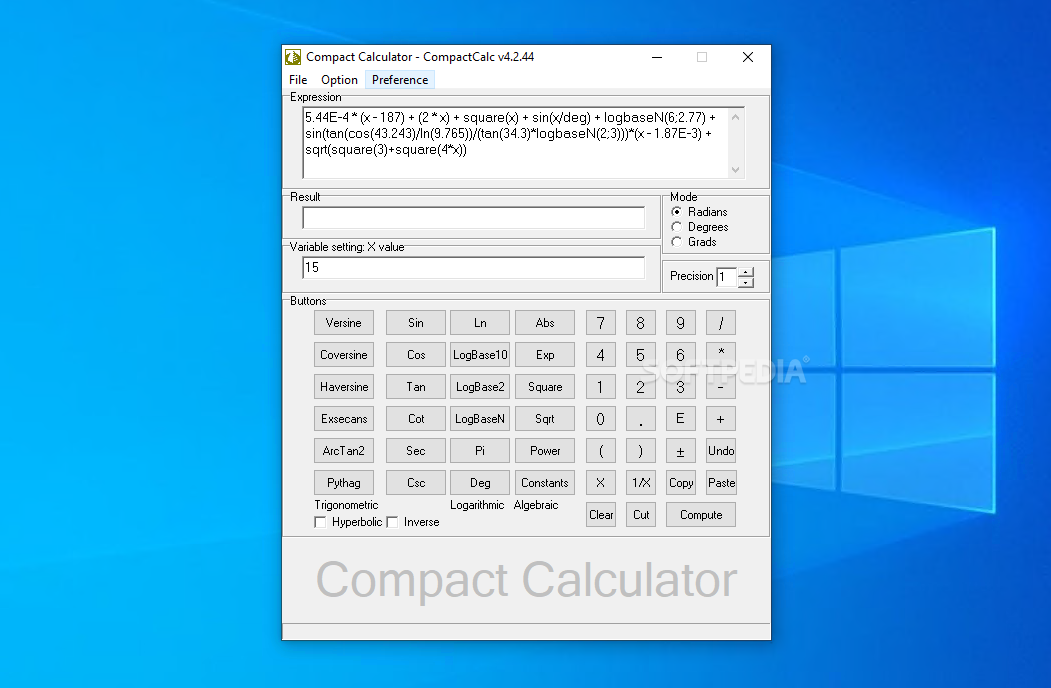Click the Square button
This screenshot has width=1051, height=688.
pyautogui.click(x=545, y=387)
